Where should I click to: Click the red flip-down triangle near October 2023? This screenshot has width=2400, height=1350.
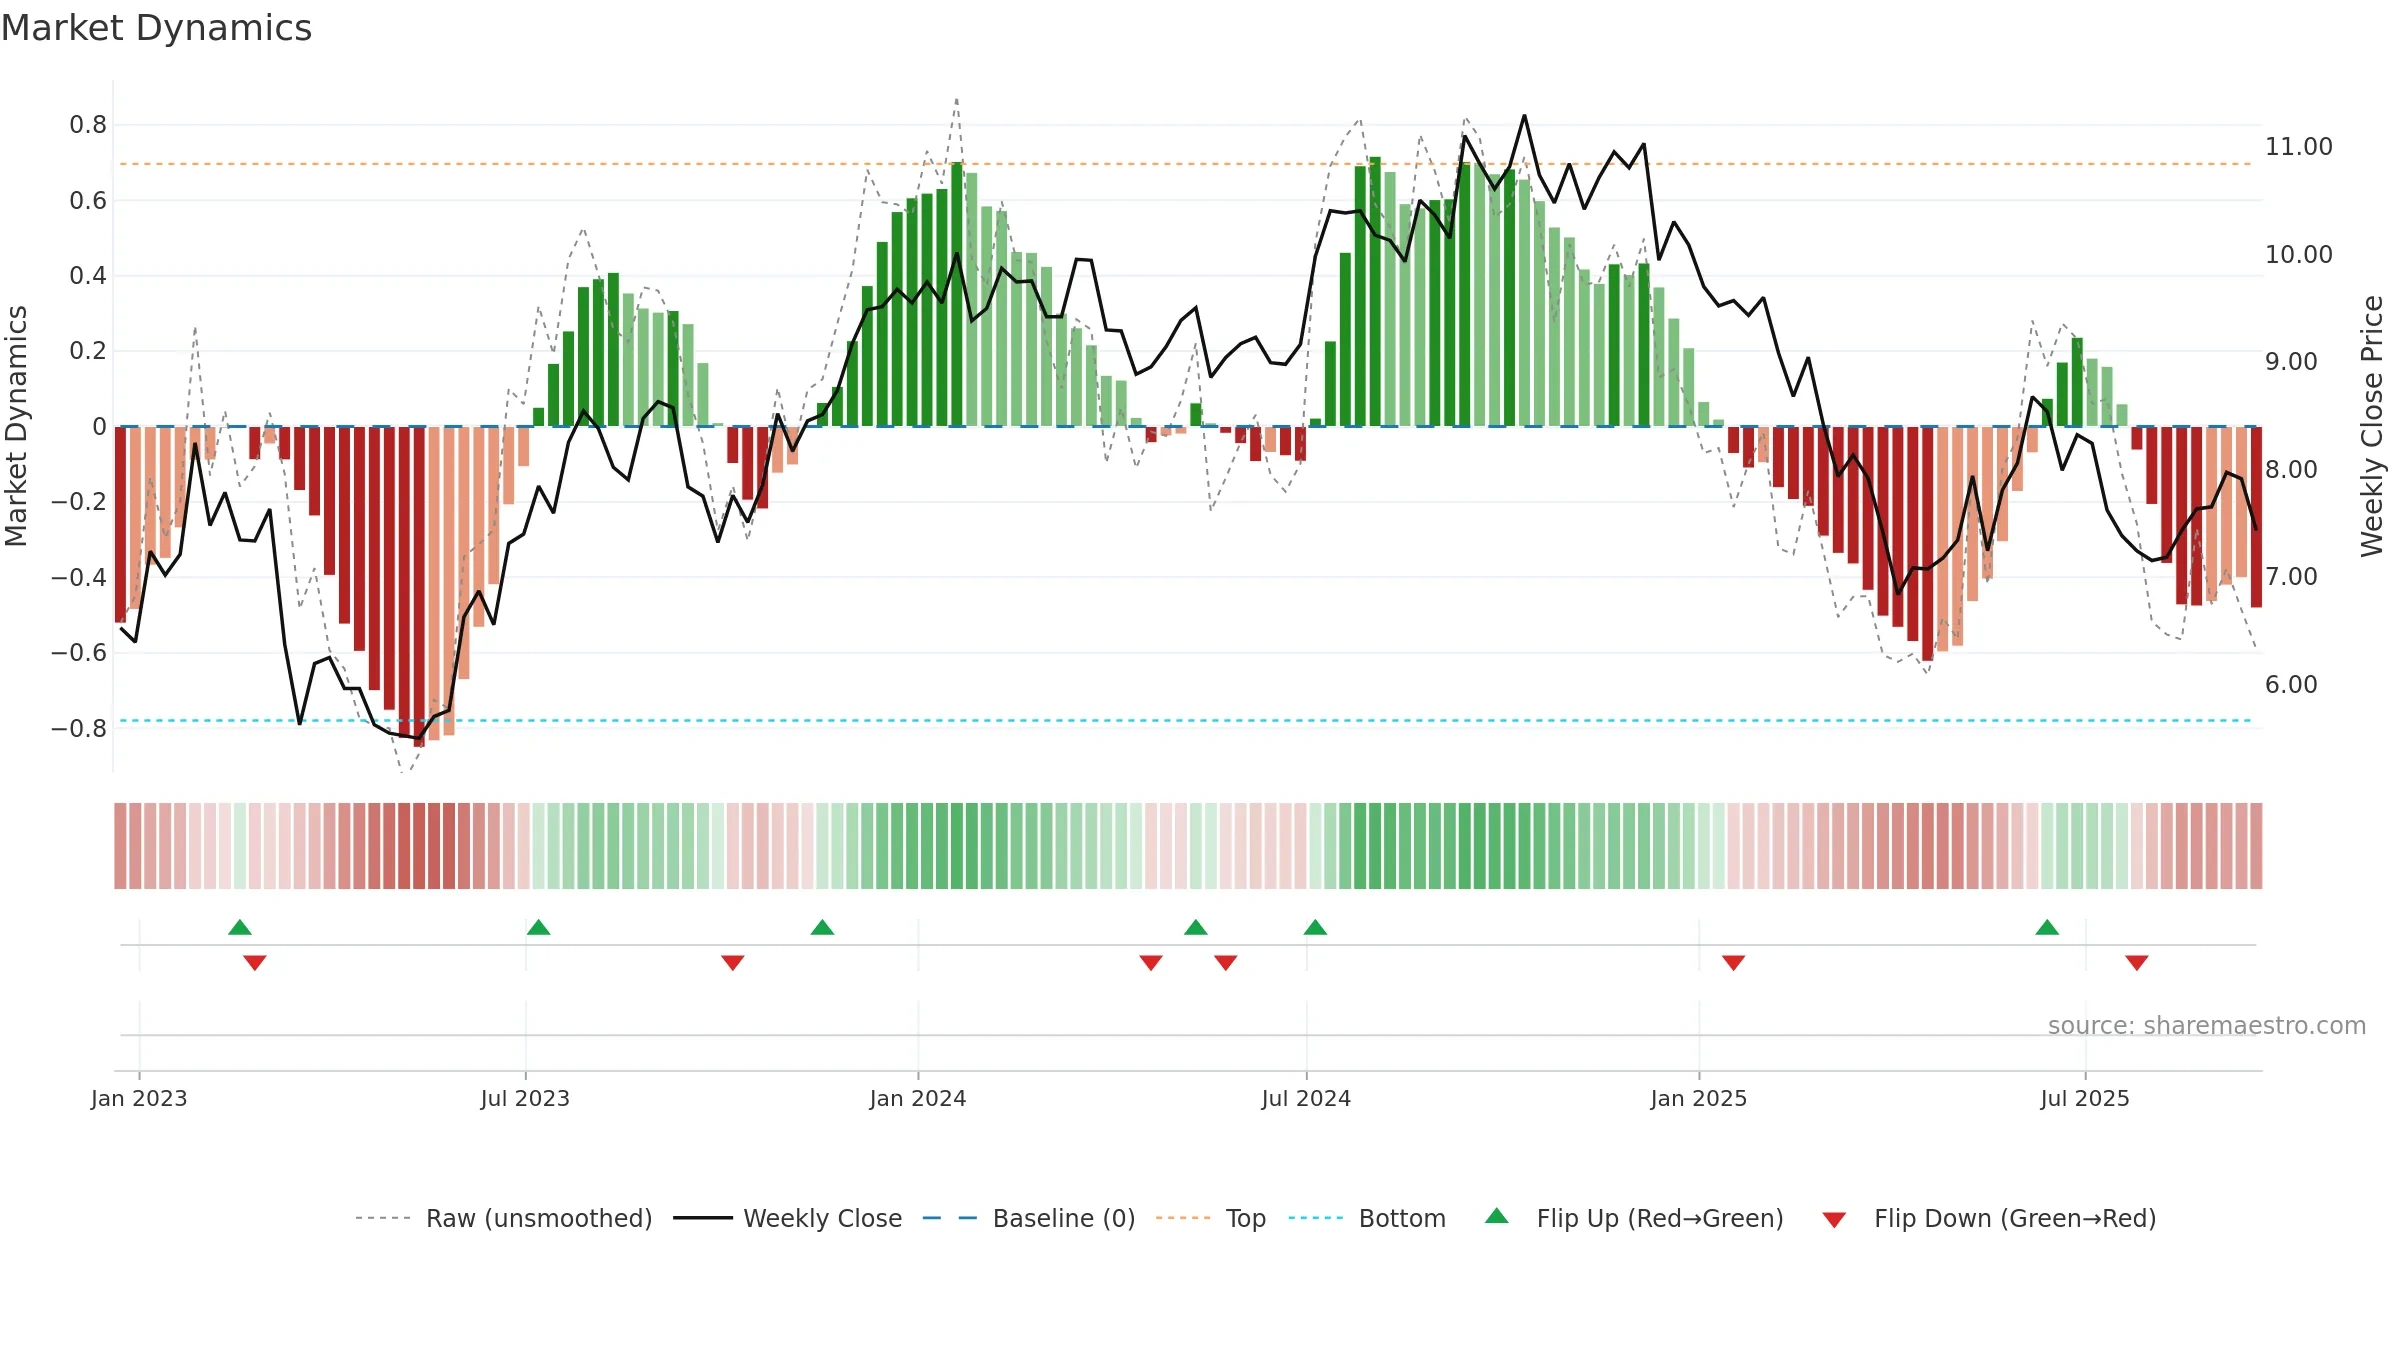733,963
